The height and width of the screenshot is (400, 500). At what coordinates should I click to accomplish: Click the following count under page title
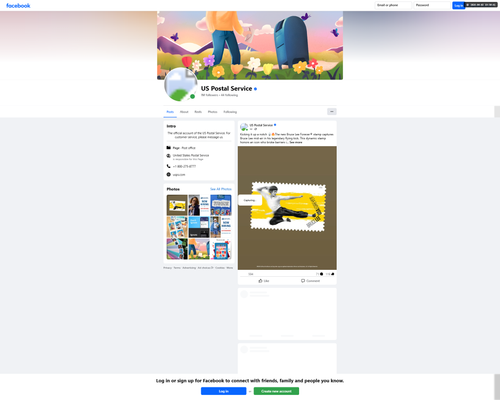[229, 95]
